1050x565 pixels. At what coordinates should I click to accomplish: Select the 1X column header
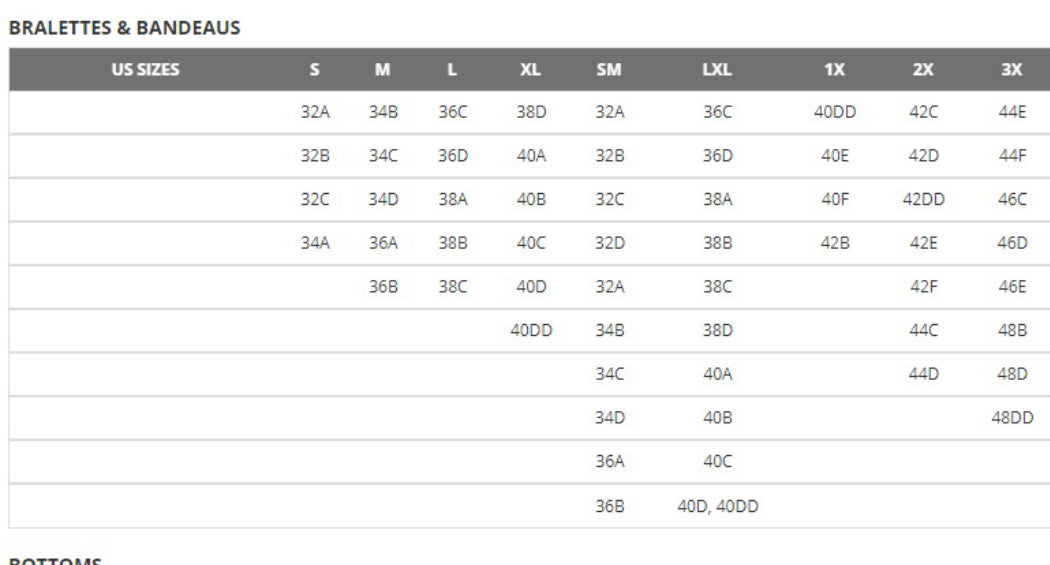tap(834, 70)
